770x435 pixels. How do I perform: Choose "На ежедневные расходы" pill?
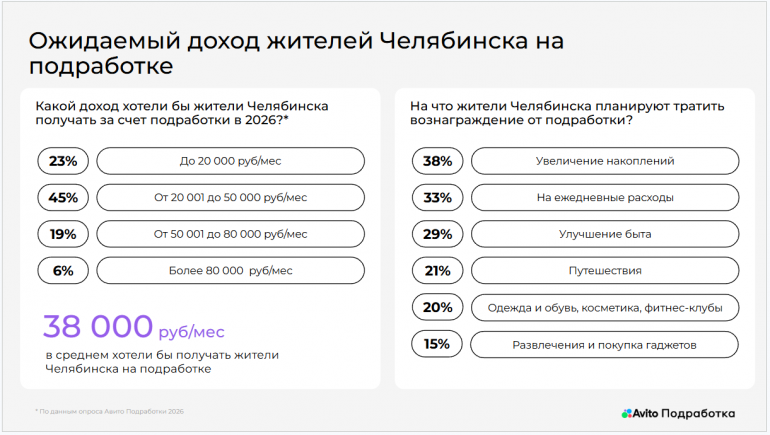coord(605,197)
